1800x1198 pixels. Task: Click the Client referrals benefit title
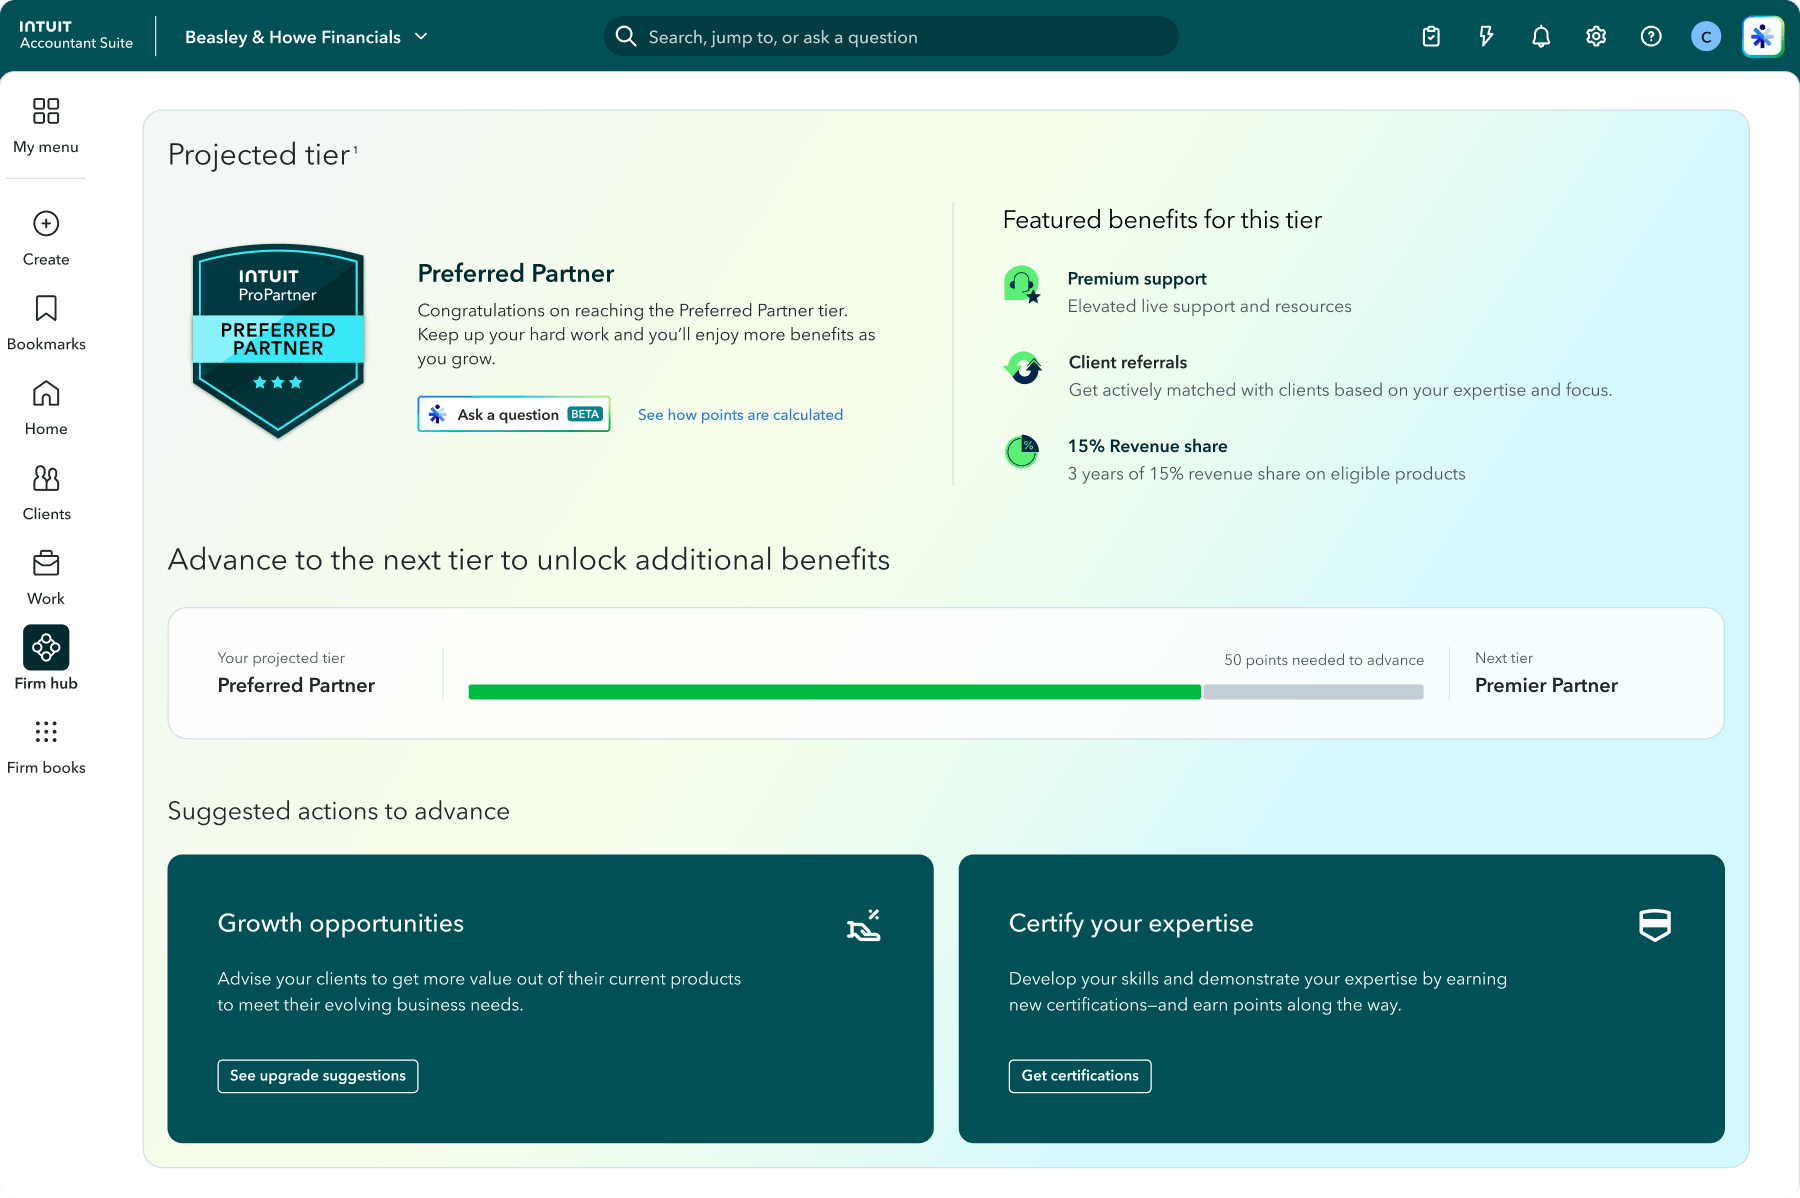(1128, 363)
